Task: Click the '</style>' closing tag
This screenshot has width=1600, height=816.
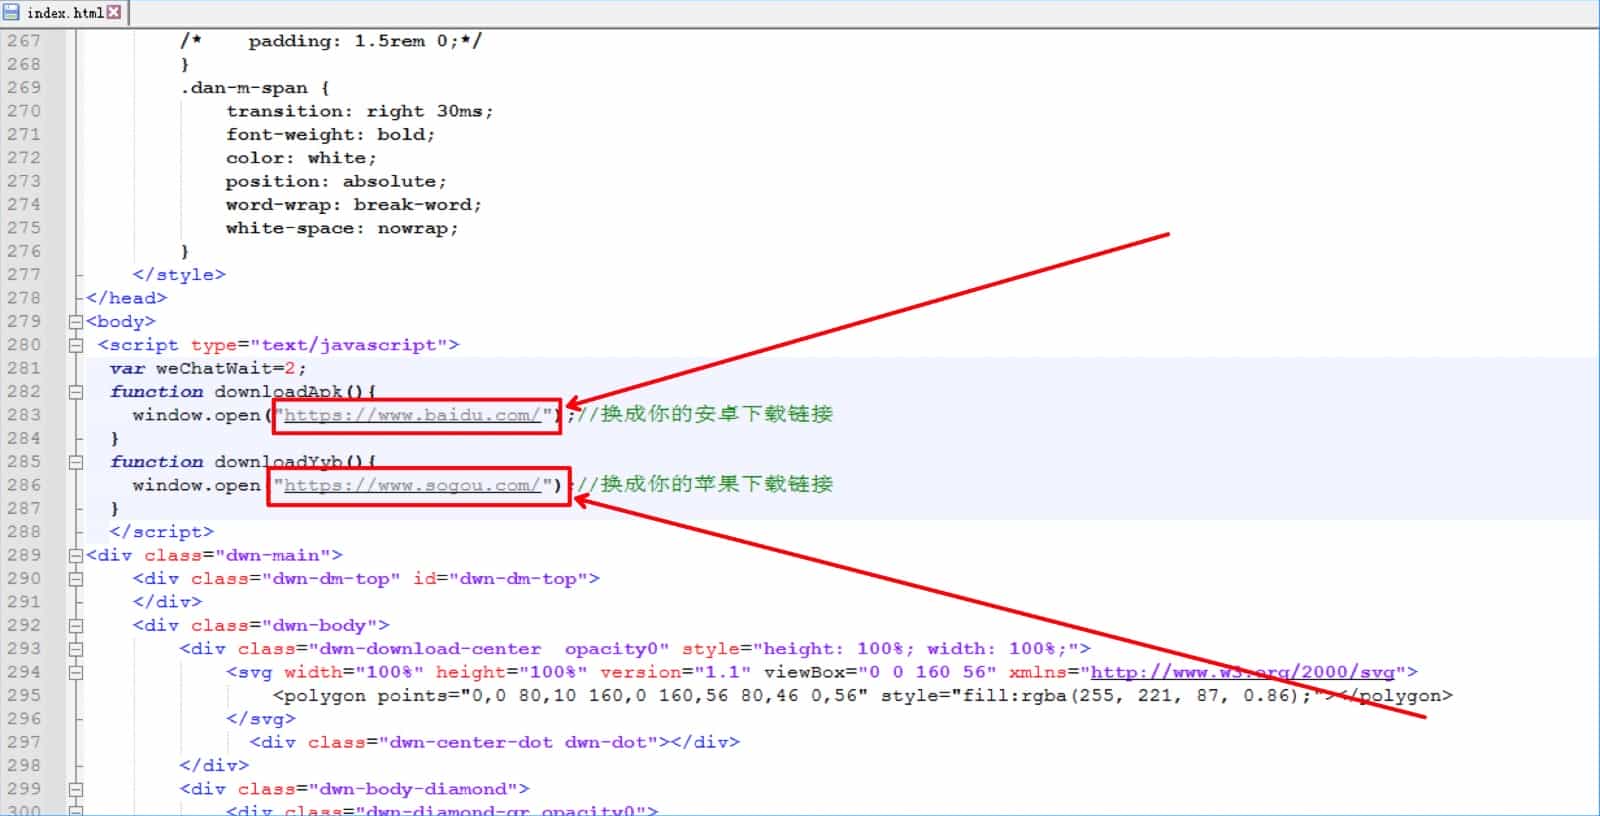Action: pos(179,275)
